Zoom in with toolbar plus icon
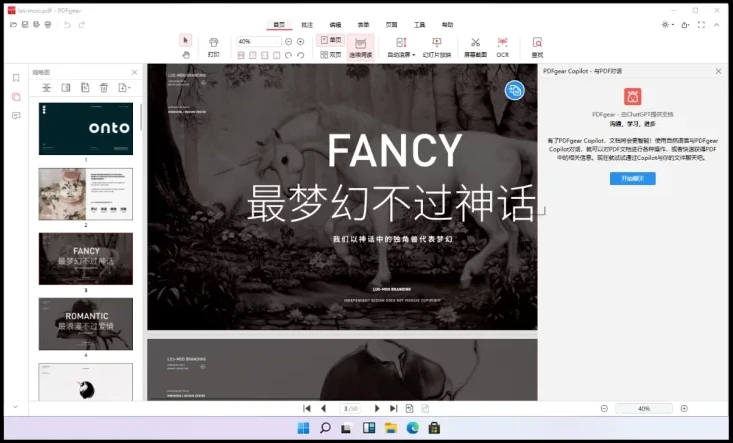Image resolution: width=733 pixels, height=443 pixels. [301, 42]
